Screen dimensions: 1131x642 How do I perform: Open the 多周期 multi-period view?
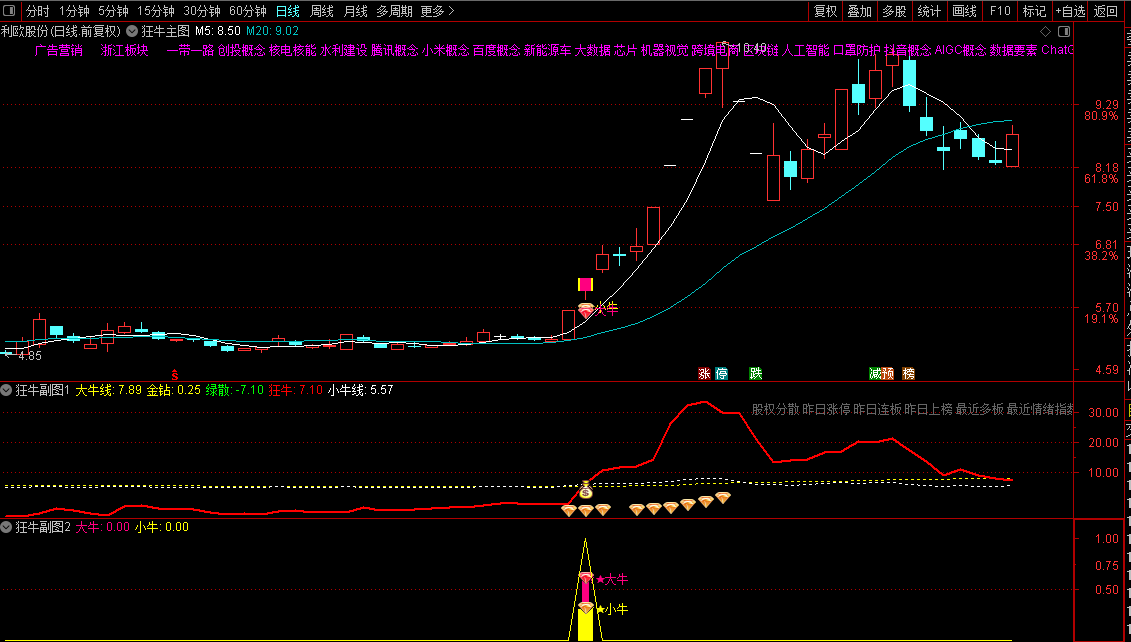tap(395, 11)
